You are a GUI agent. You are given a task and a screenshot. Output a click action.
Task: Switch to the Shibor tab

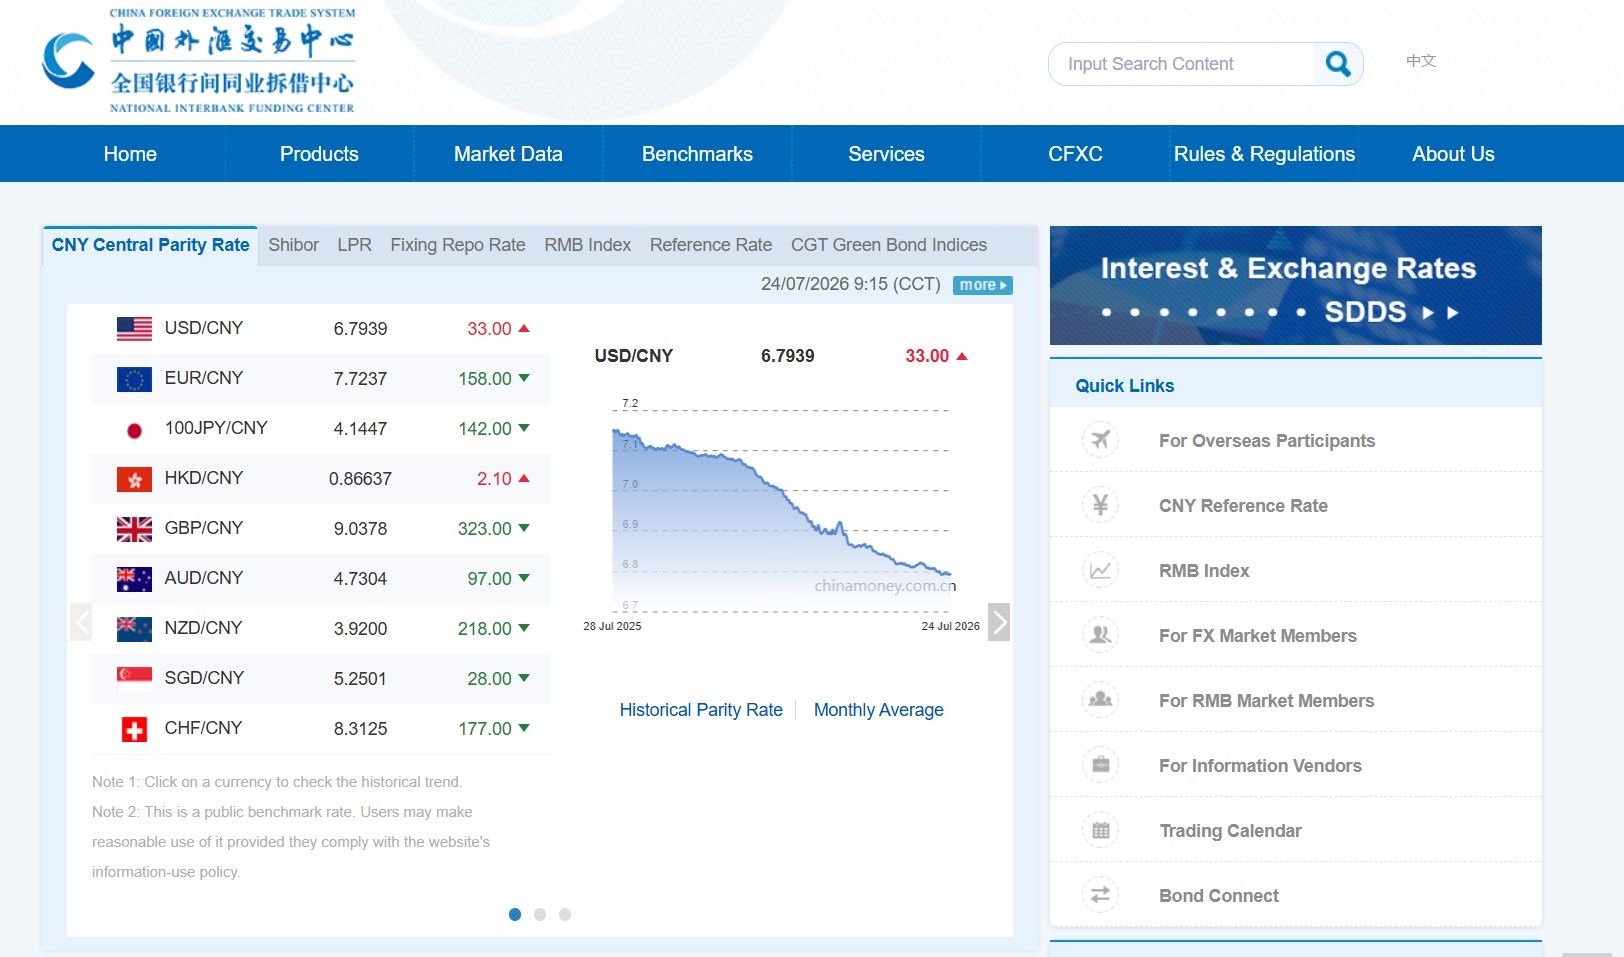293,245
